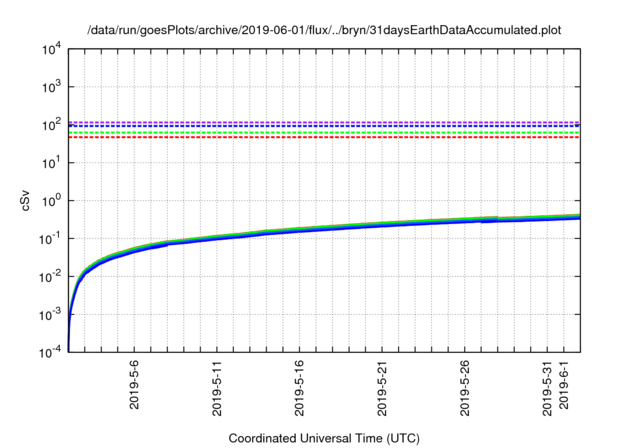
Task: Click the 10^2 y-axis label
Action: 52,125
